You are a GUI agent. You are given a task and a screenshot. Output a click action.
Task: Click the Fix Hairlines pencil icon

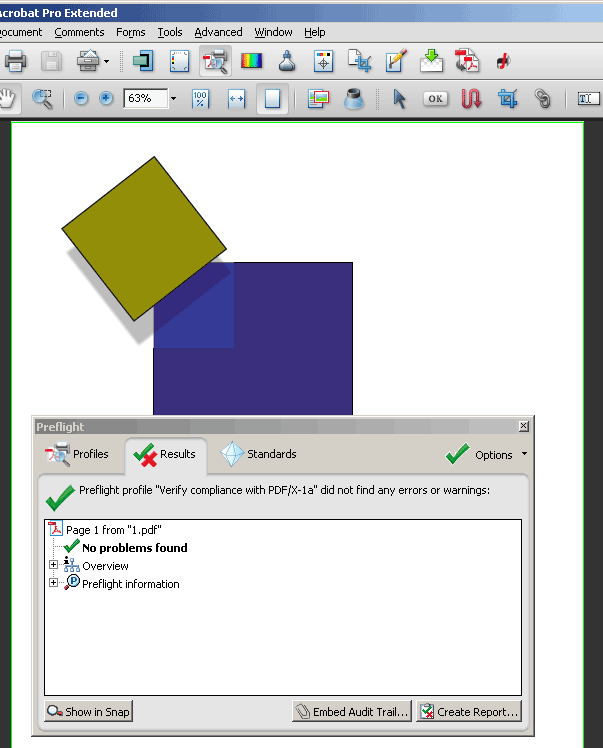pyautogui.click(x=396, y=61)
